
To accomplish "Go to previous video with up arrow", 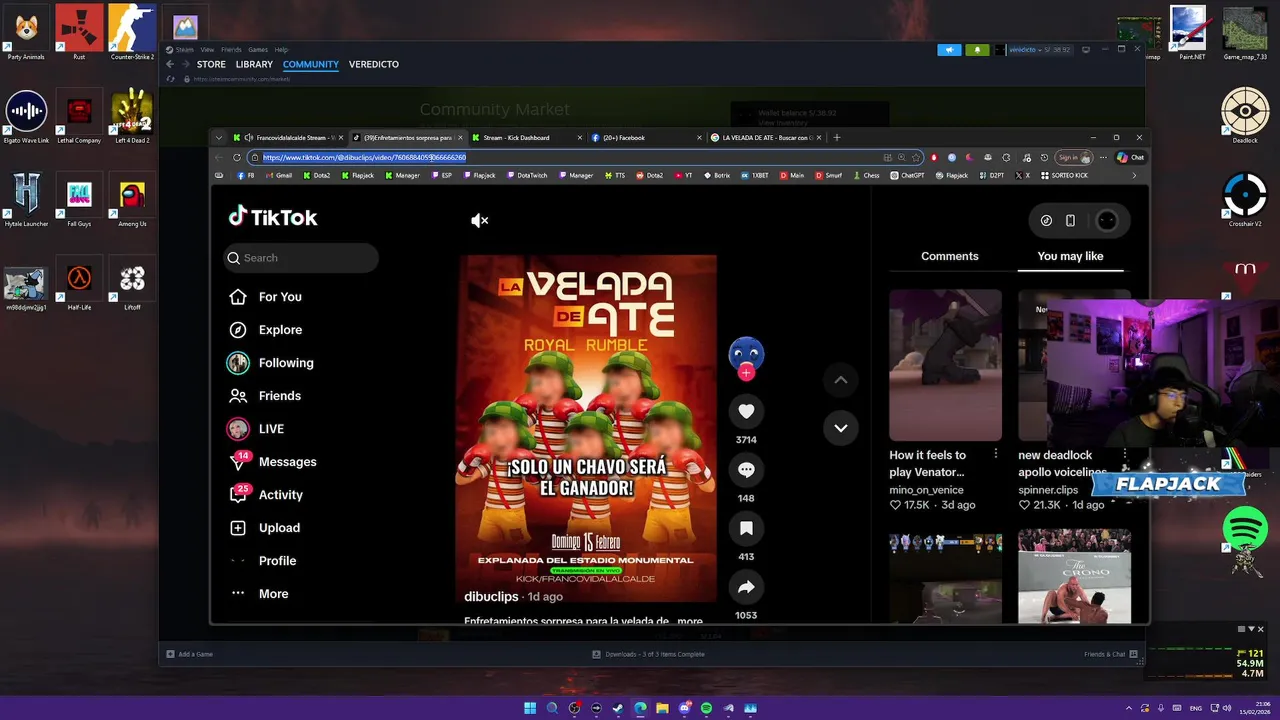I will click(841, 380).
